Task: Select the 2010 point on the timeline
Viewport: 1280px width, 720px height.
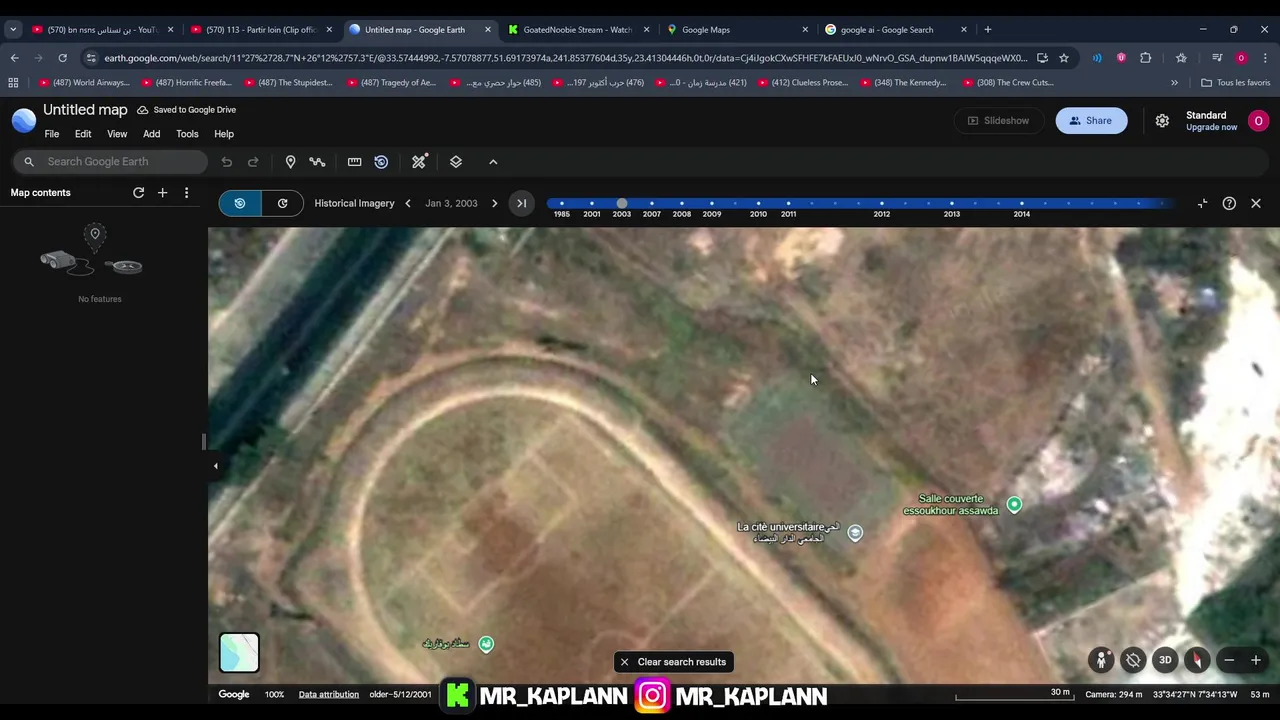Action: (758, 204)
